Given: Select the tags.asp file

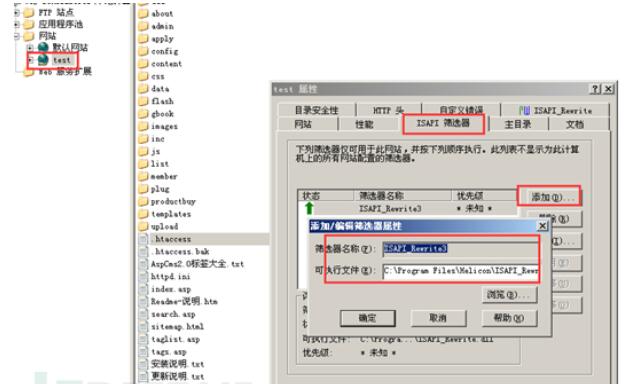Looking at the screenshot, I should [x=169, y=352].
